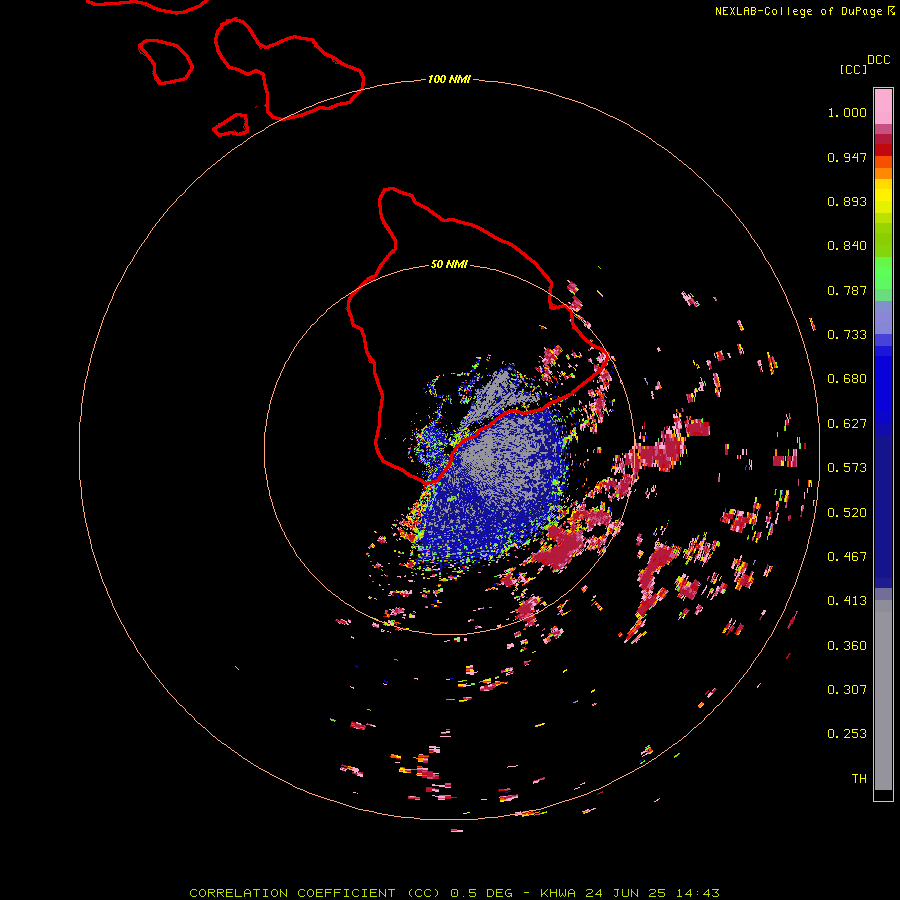The image size is (900, 900).
Task: Click the 100 NMI range ring label
Action: tap(449, 79)
